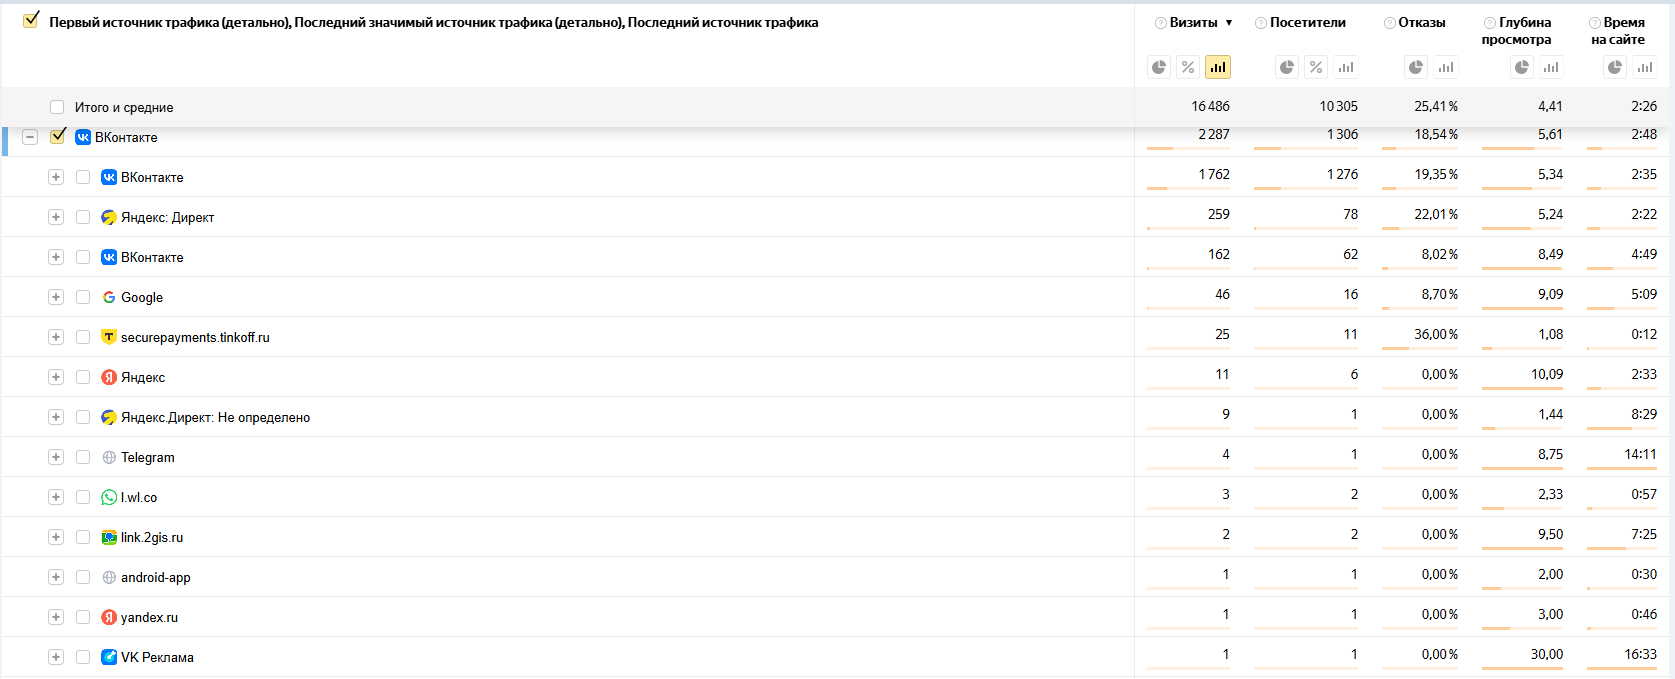Click the Yandex icon beside yandex.ru
The image size is (1675, 679).
[109, 617]
